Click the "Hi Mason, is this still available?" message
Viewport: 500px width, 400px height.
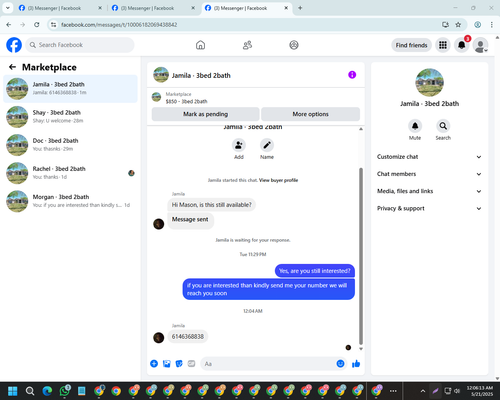(212, 205)
